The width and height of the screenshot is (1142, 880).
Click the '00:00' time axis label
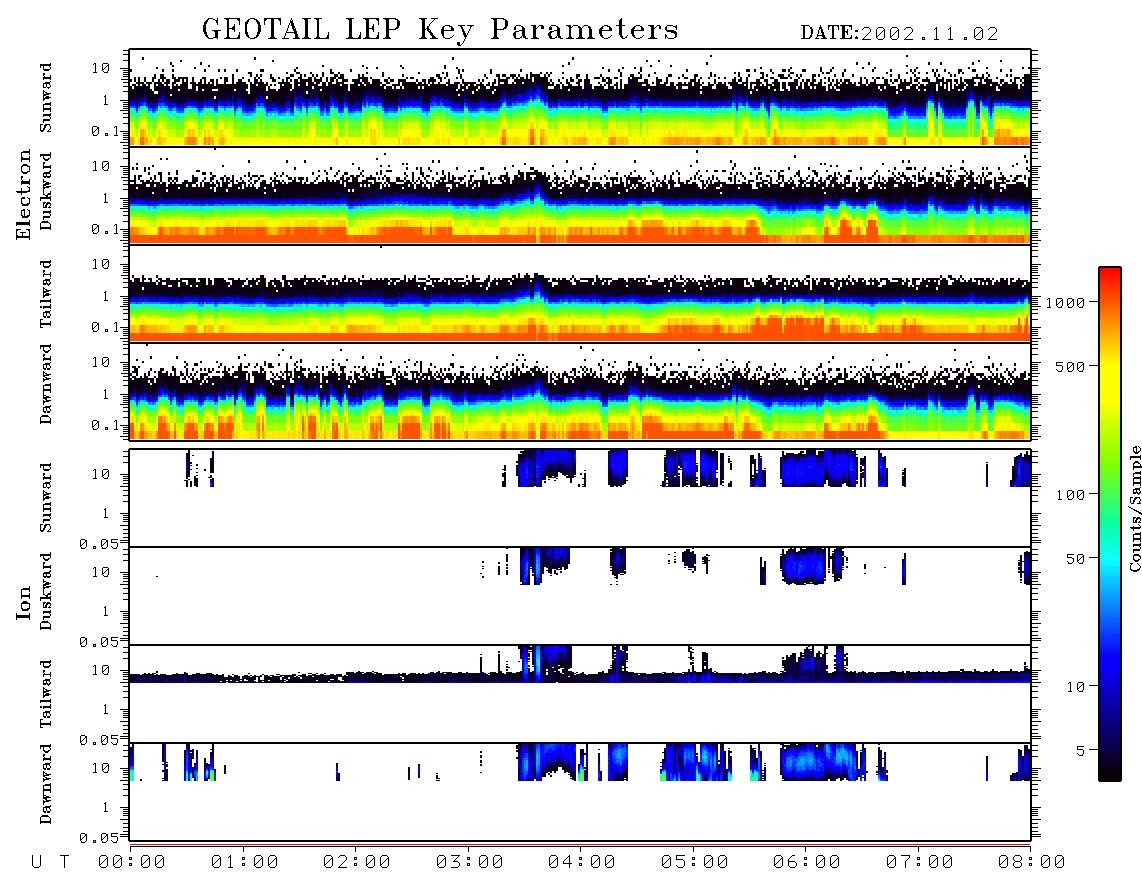pyautogui.click(x=132, y=863)
